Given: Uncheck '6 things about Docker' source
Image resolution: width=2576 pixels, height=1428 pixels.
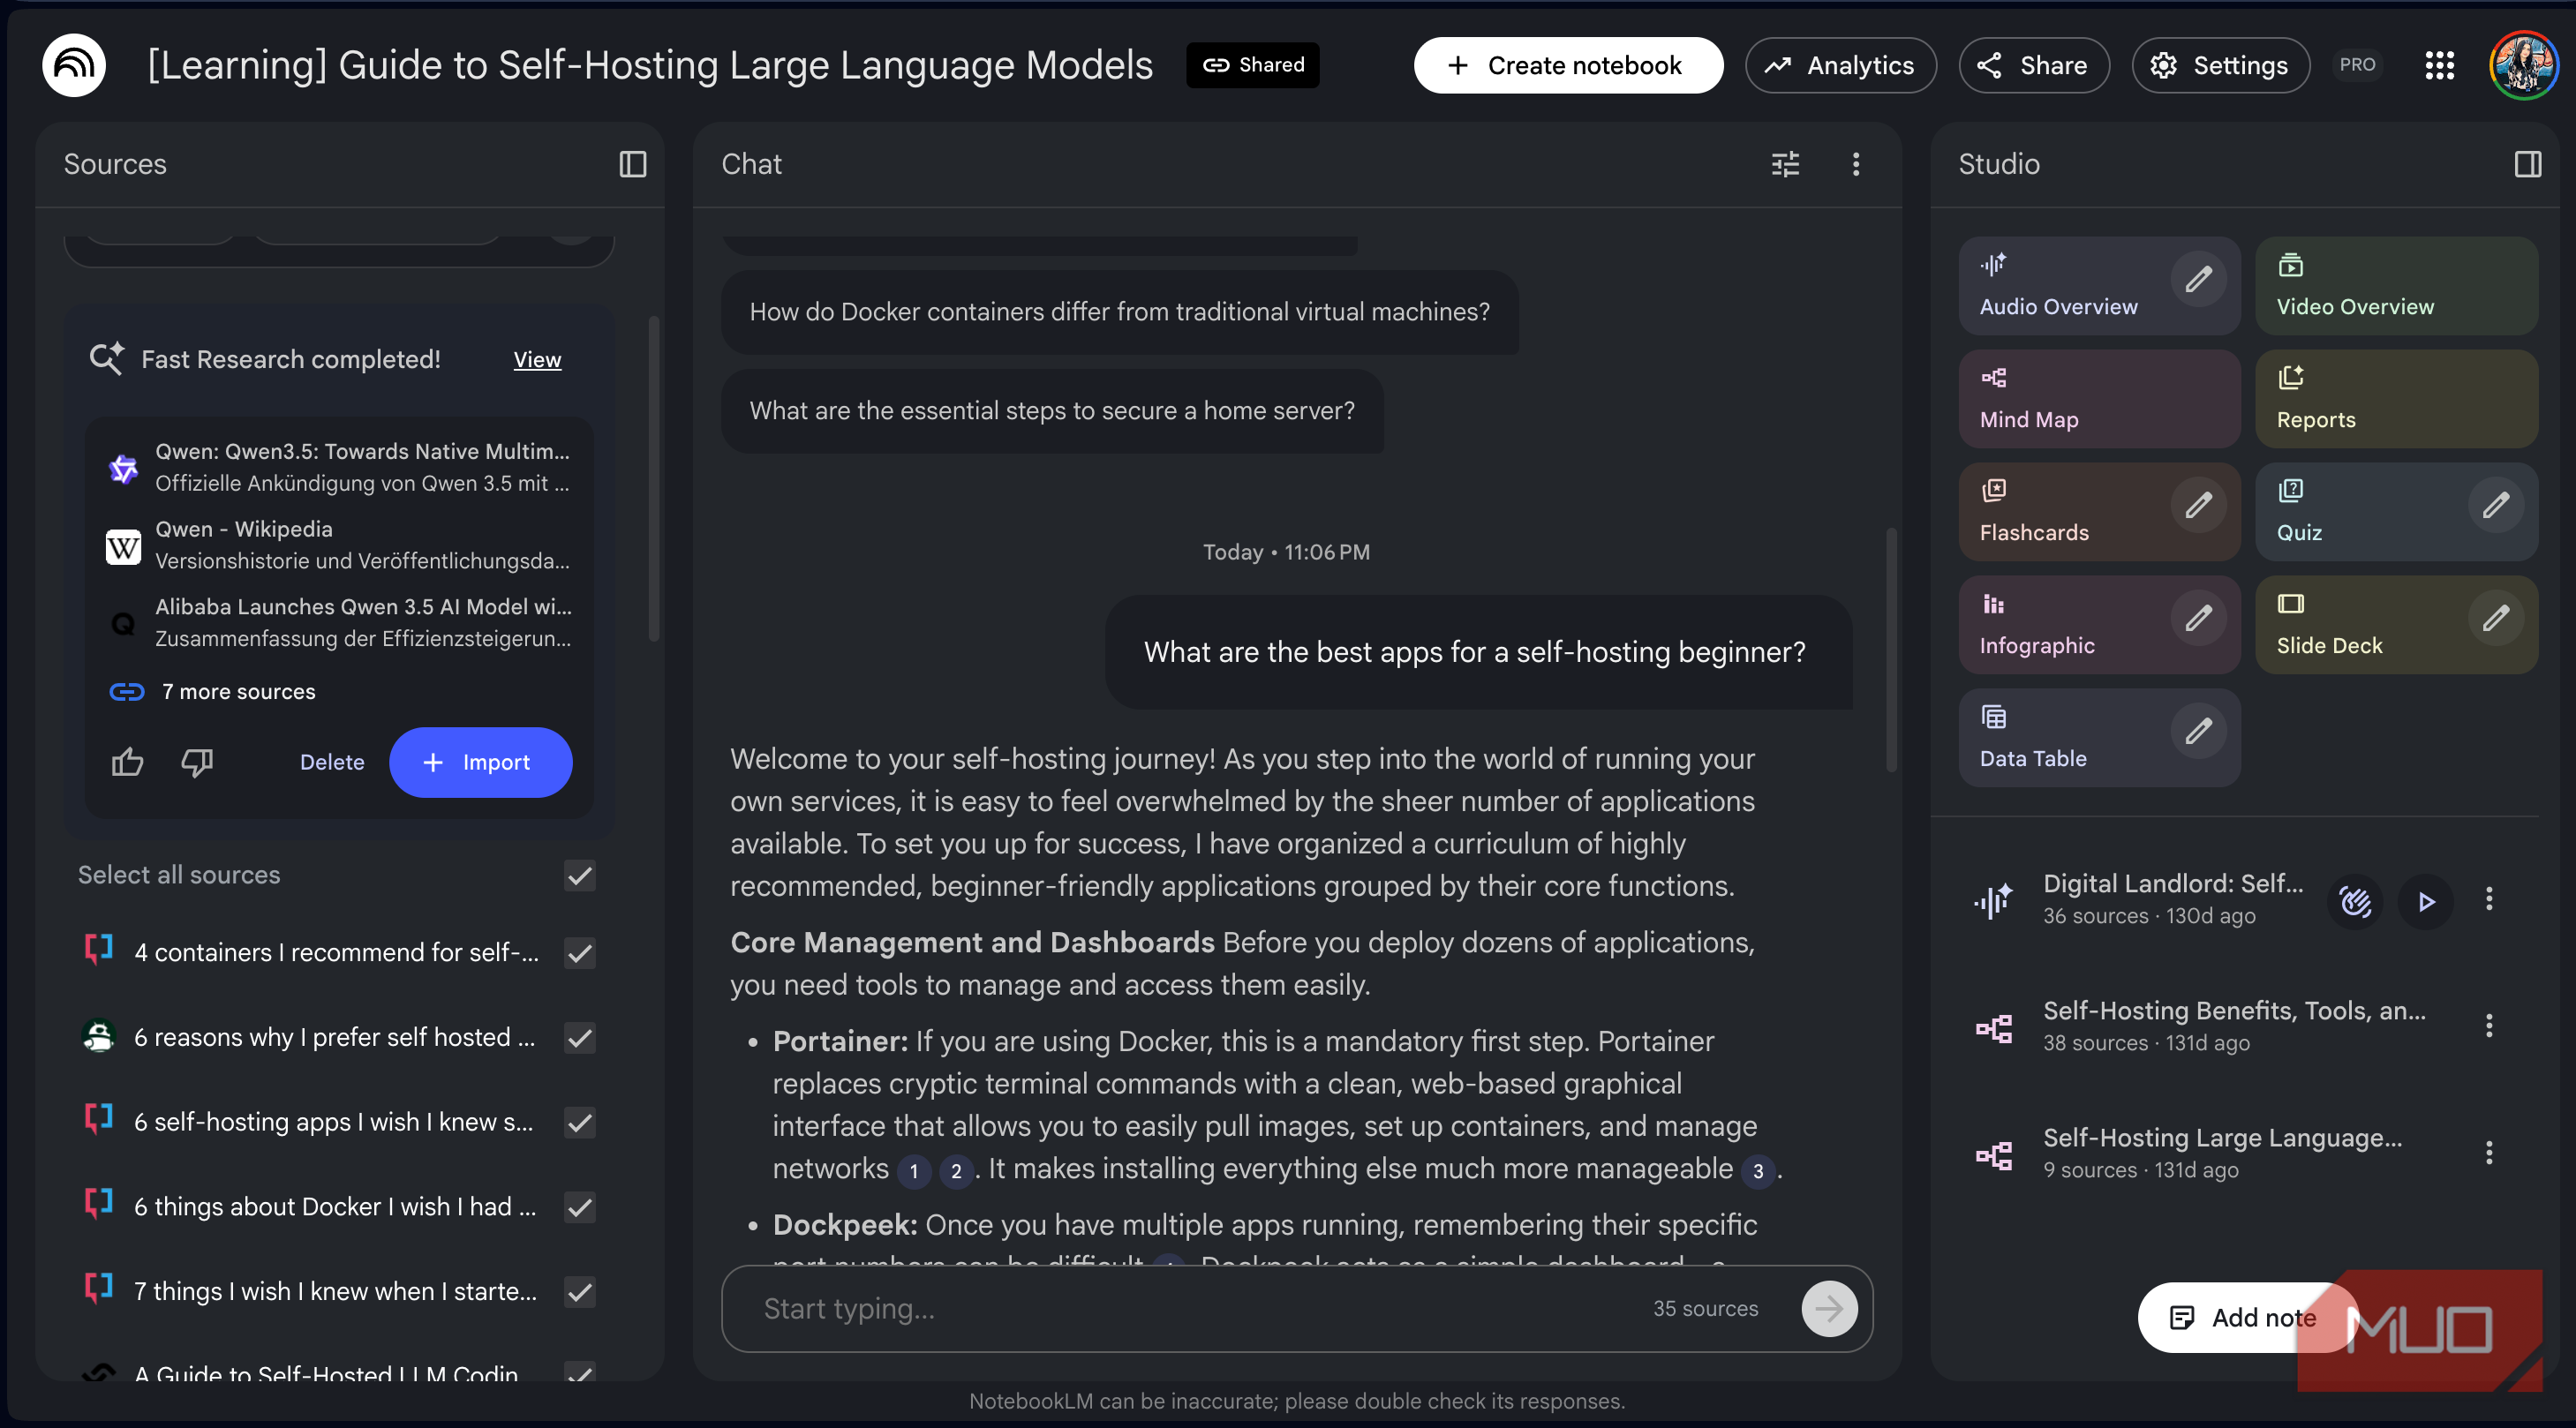Looking at the screenshot, I should [x=580, y=1207].
